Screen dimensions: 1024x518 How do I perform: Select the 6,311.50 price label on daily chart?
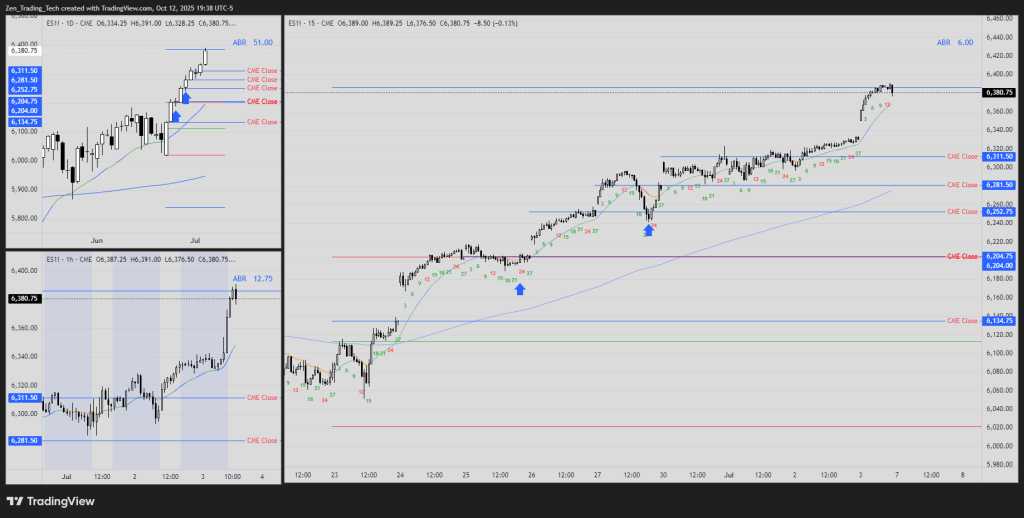tap(23, 71)
